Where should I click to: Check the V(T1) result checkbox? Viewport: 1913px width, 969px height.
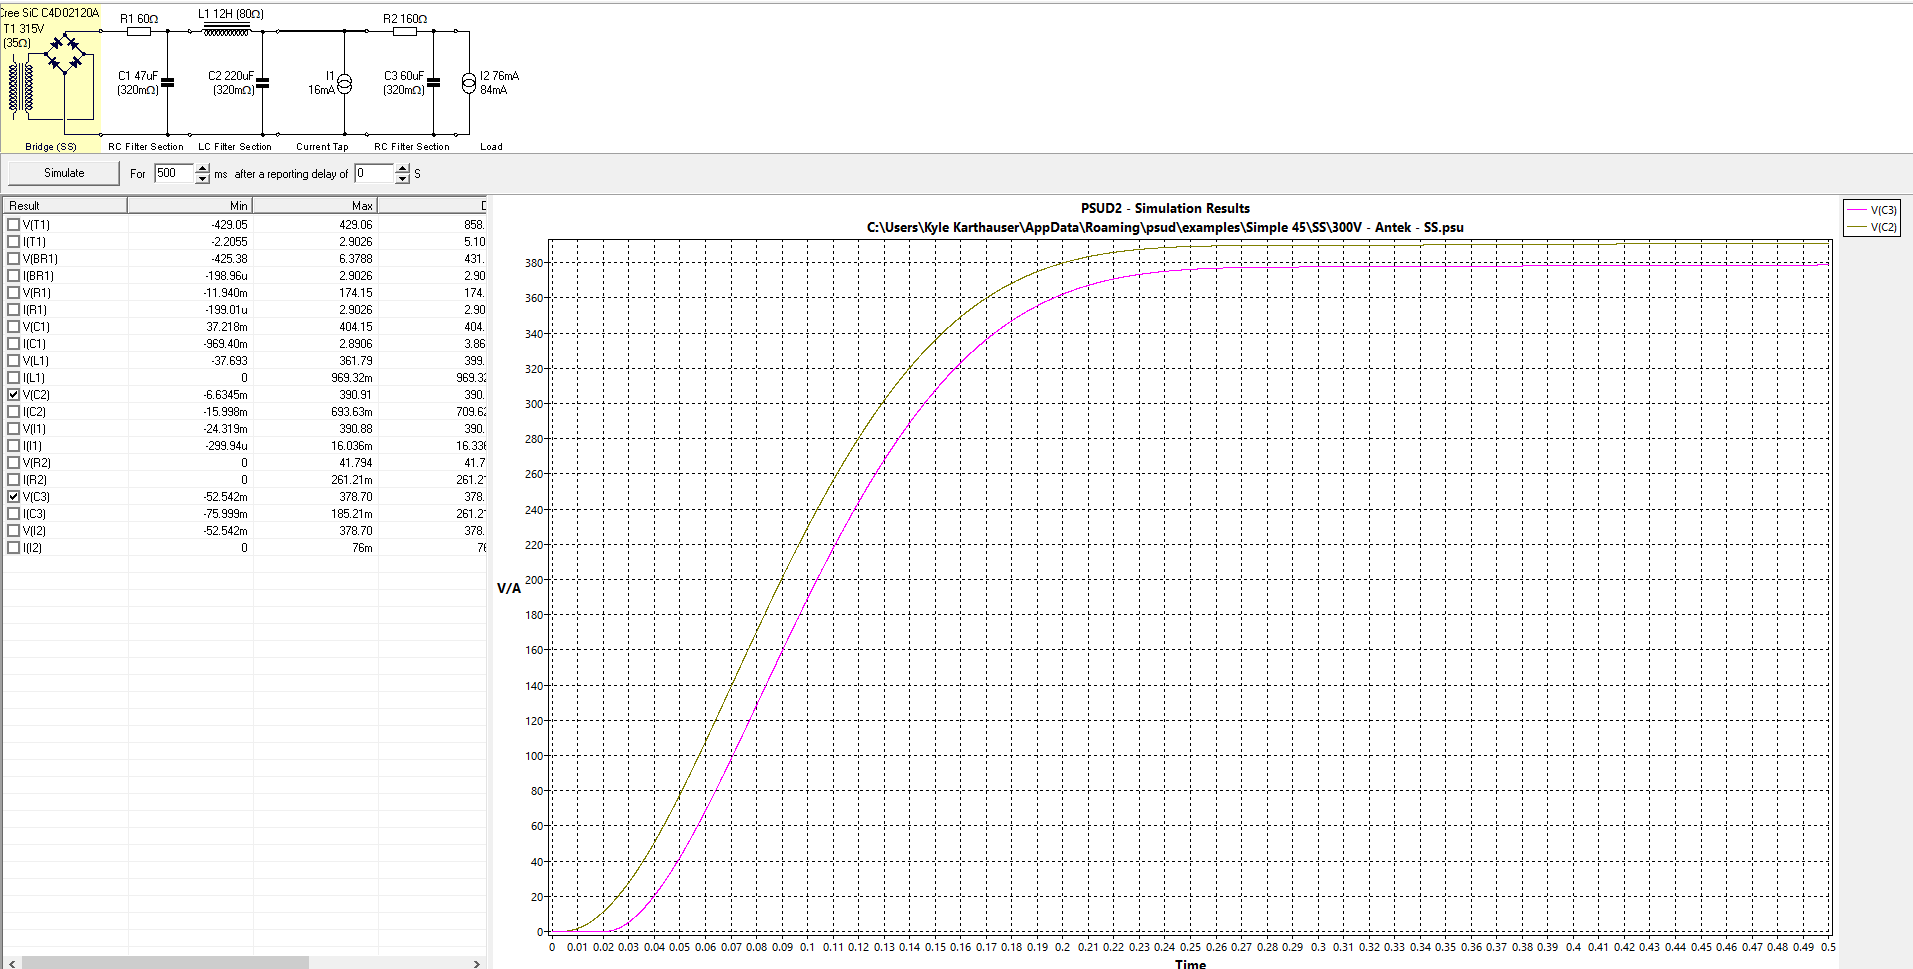point(14,225)
